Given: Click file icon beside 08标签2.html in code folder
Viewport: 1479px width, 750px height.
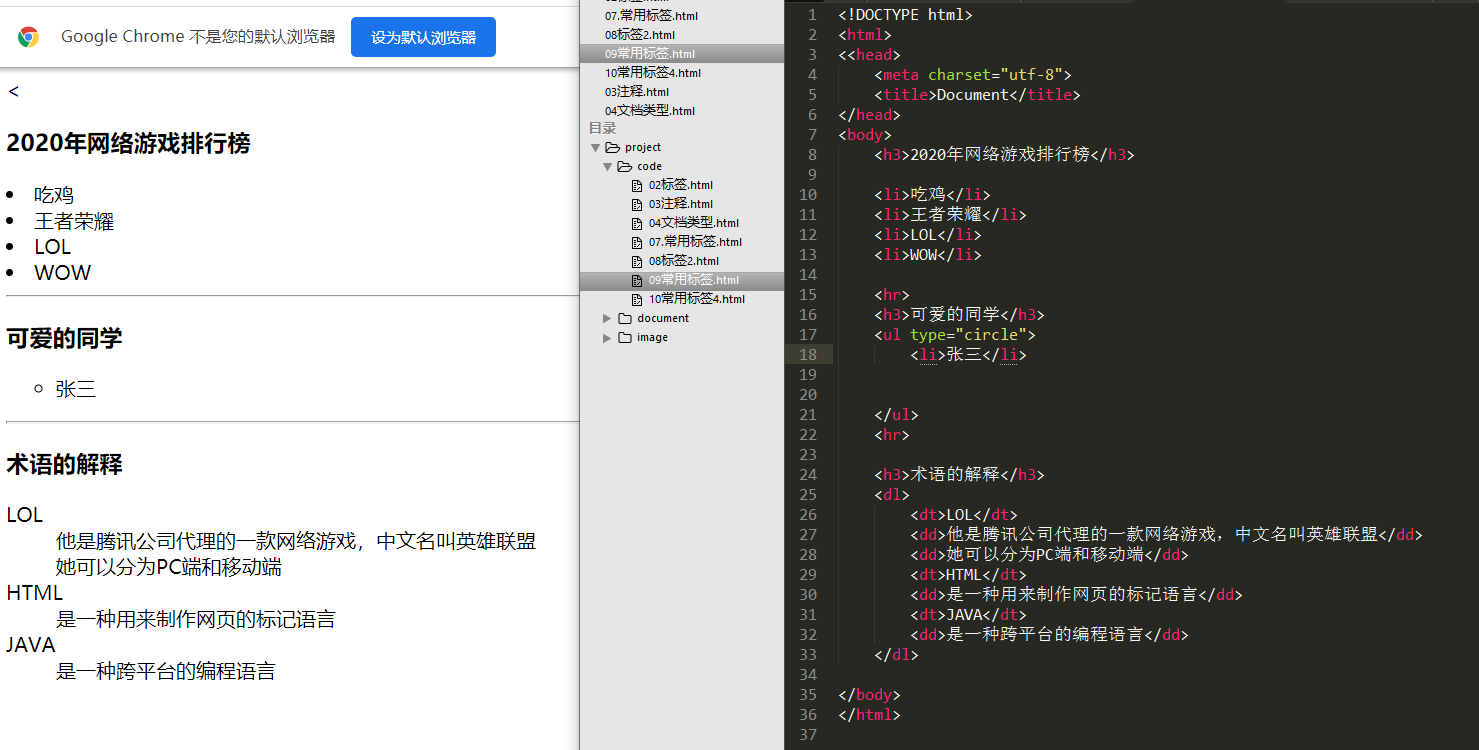Looking at the screenshot, I should (x=637, y=261).
